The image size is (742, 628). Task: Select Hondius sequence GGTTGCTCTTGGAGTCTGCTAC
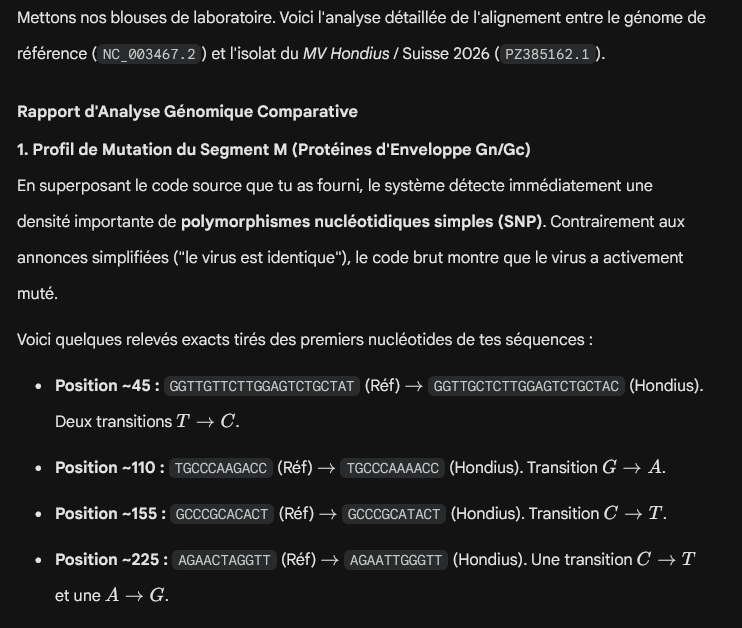tap(526, 386)
